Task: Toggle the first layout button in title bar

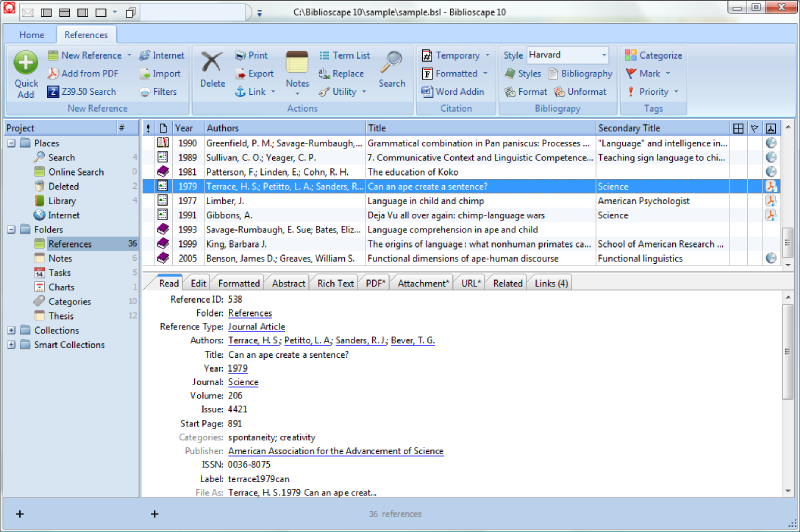Action: 46,12
